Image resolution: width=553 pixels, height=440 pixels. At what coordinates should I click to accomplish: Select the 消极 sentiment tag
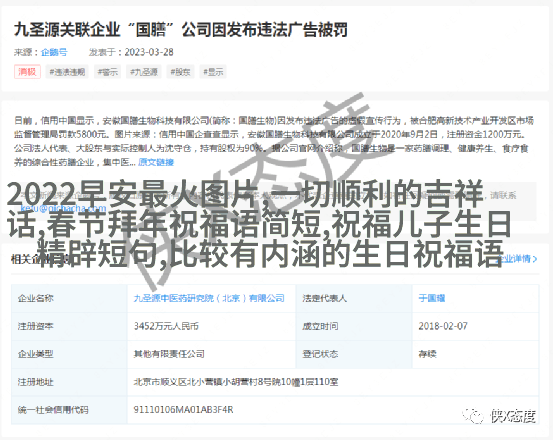(27, 72)
